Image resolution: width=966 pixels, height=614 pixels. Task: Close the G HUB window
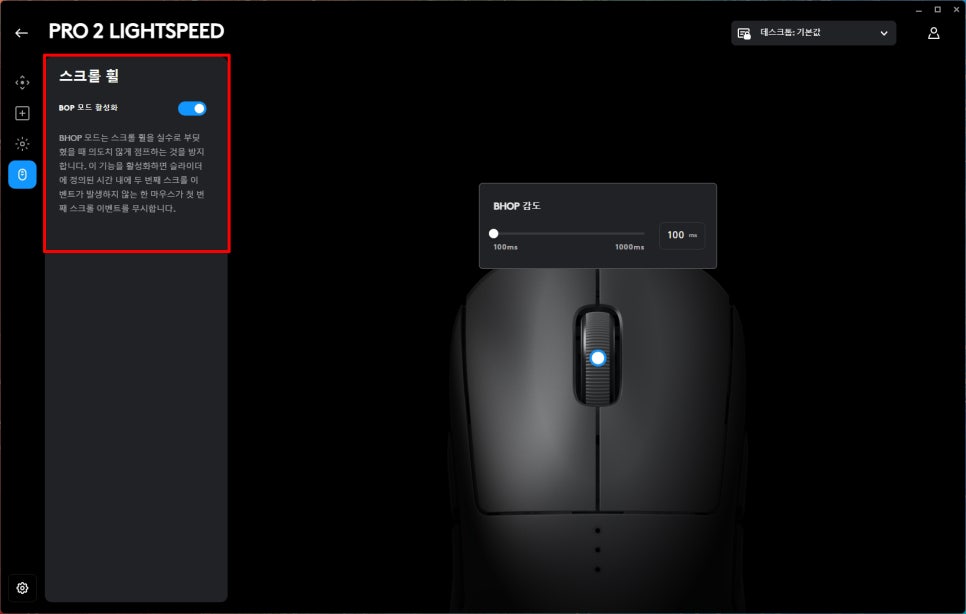pos(957,10)
